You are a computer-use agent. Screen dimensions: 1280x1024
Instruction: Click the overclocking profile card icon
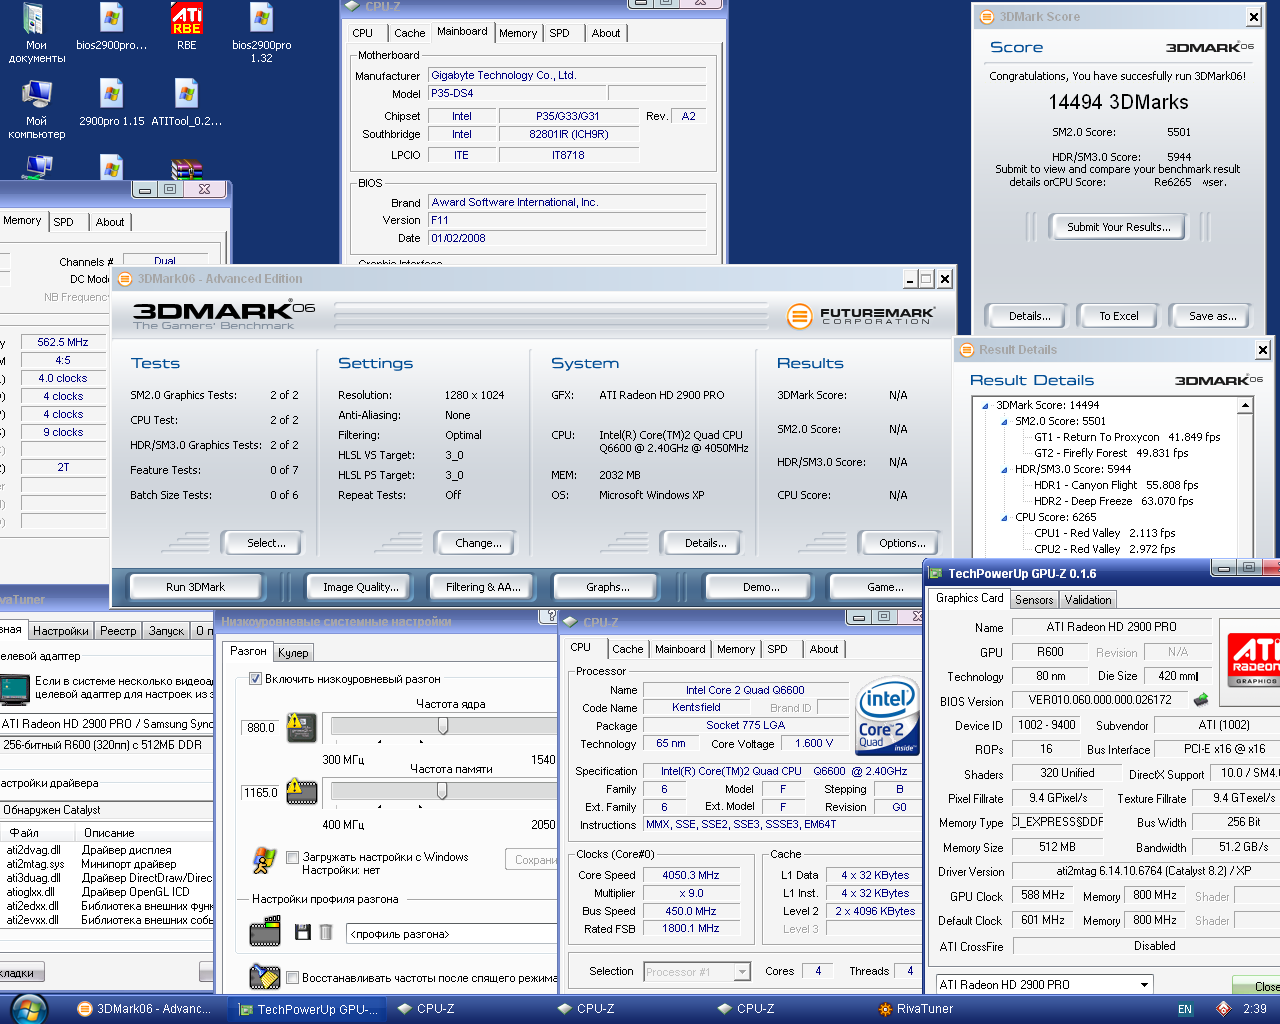[265, 932]
